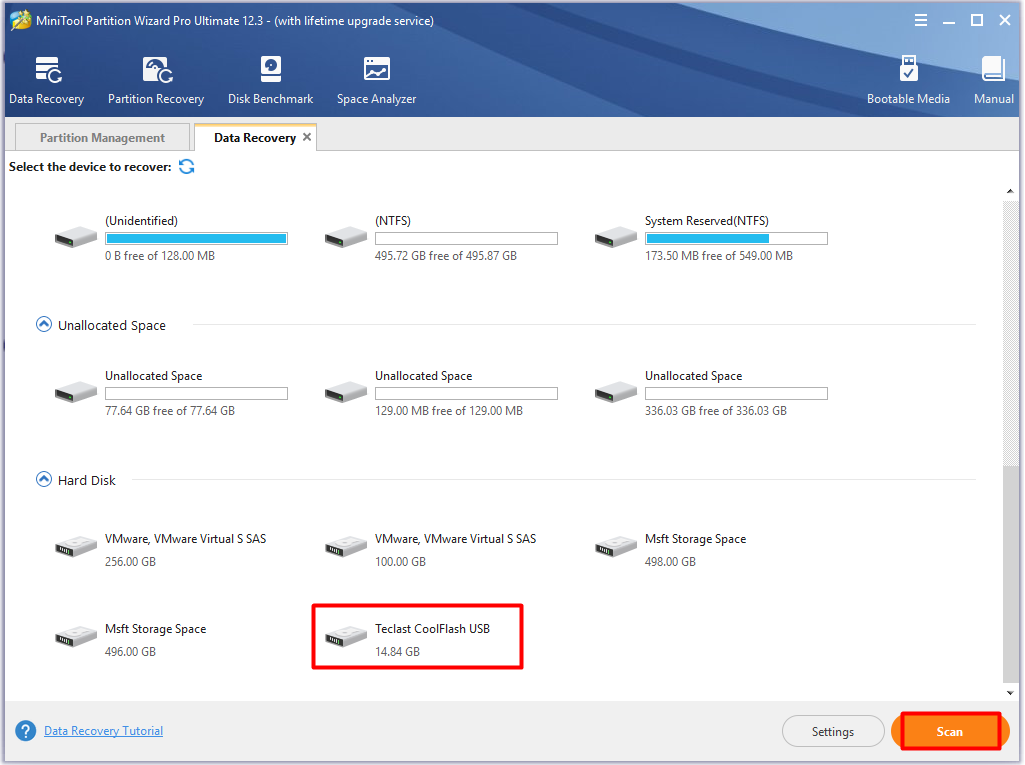Select the Teclast CoolFlash USB disk icon
The width and height of the screenshot is (1025, 765).
pyautogui.click(x=346, y=637)
